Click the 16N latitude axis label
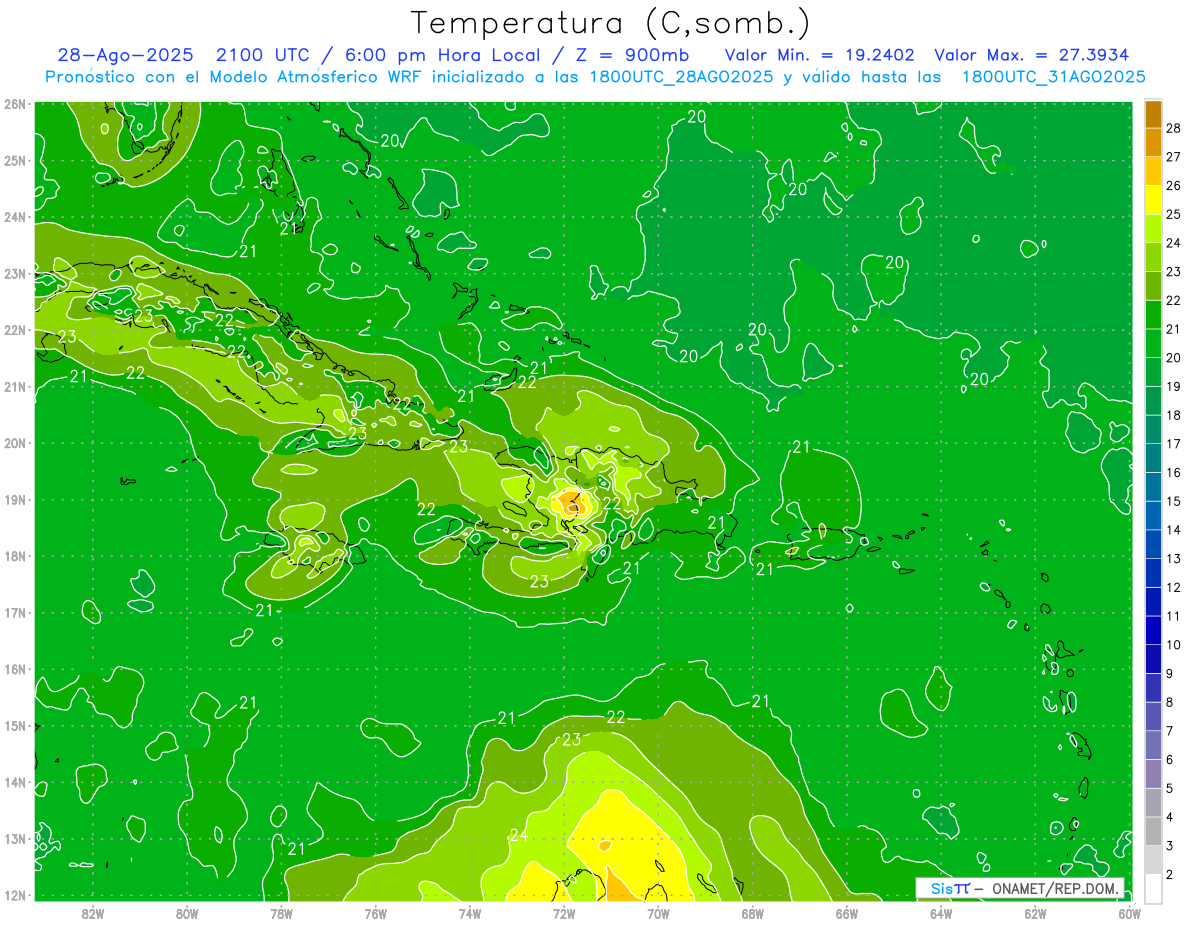This screenshot has width=1200, height=927. pos(15,669)
